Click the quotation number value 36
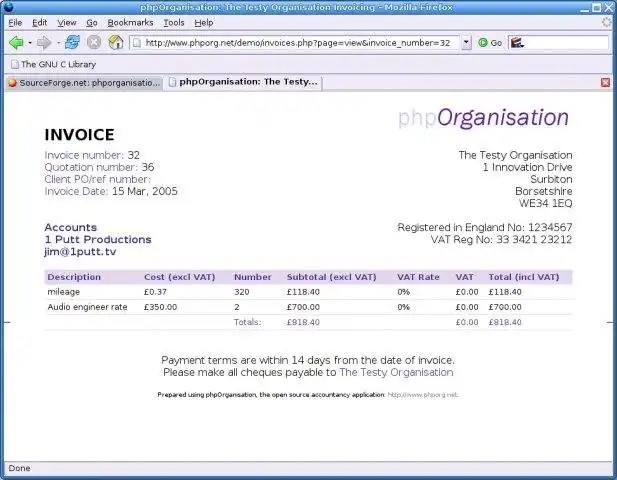Image resolution: width=617 pixels, height=480 pixels. click(148, 167)
